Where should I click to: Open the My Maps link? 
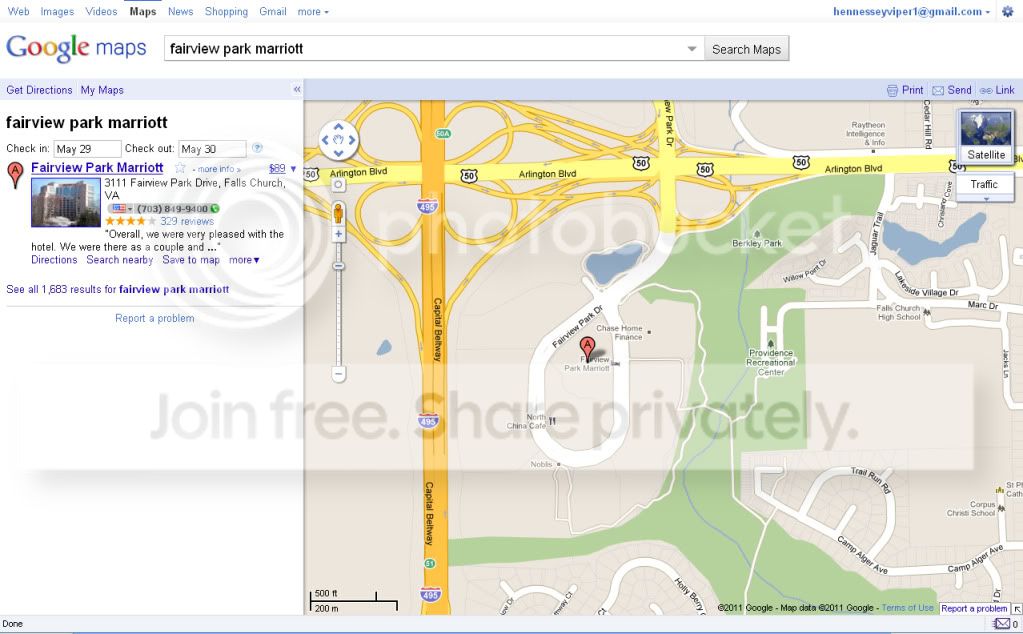pyautogui.click(x=102, y=90)
